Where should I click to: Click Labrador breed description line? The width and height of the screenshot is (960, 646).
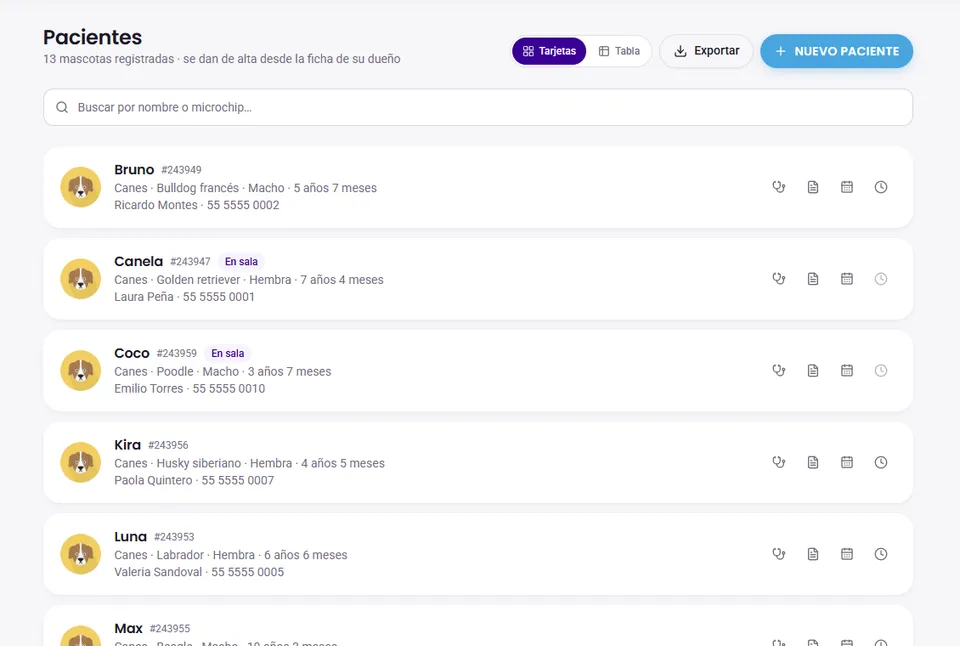231,555
